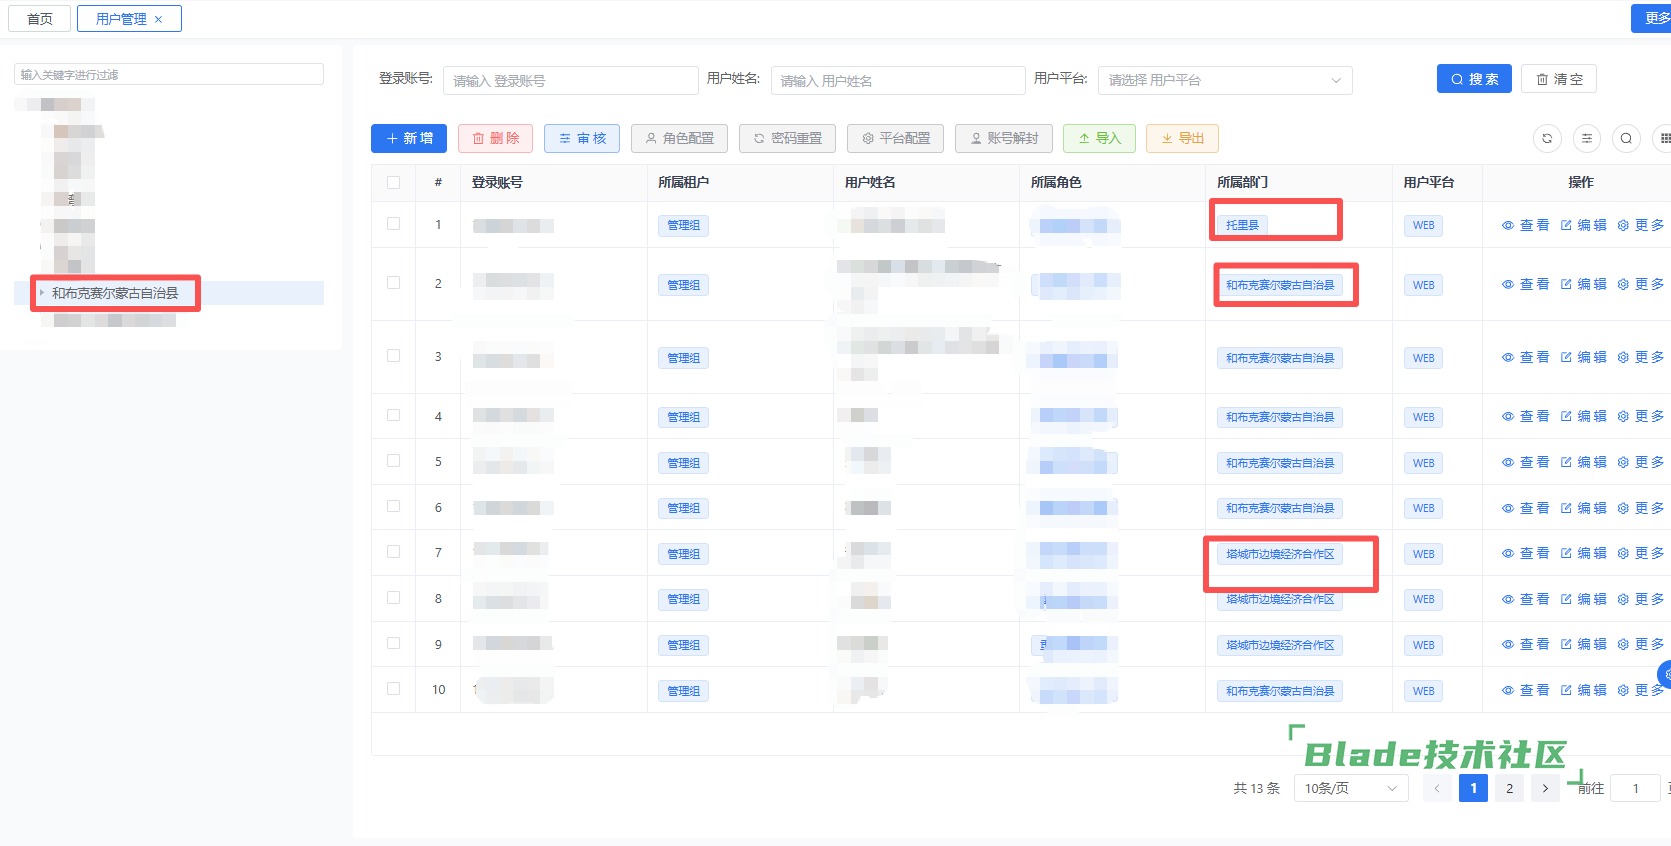Click the 登录账号 input field
Screen dimensions: 1671x846
coord(570,80)
